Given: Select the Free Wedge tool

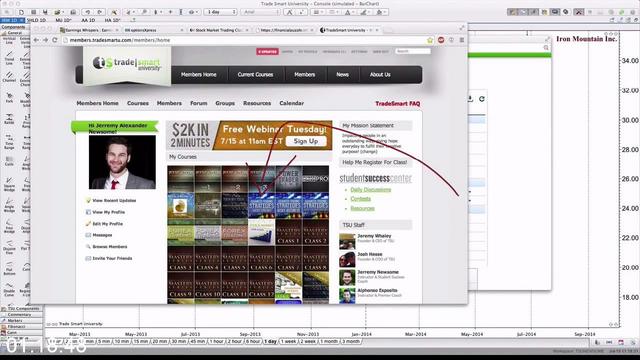Looking at the screenshot, I should [x=9, y=226].
